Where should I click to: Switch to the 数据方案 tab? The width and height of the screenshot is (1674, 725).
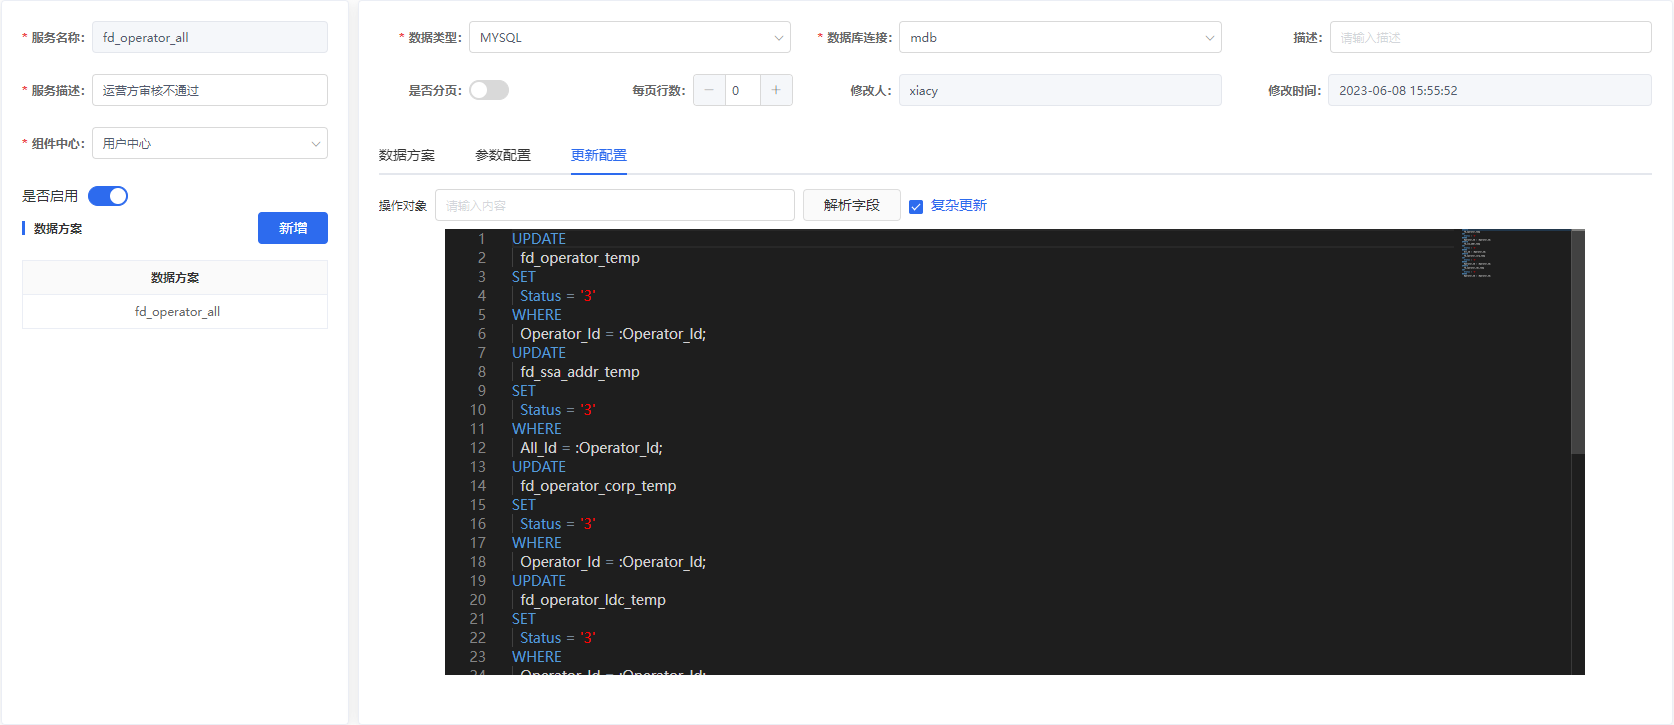407,155
